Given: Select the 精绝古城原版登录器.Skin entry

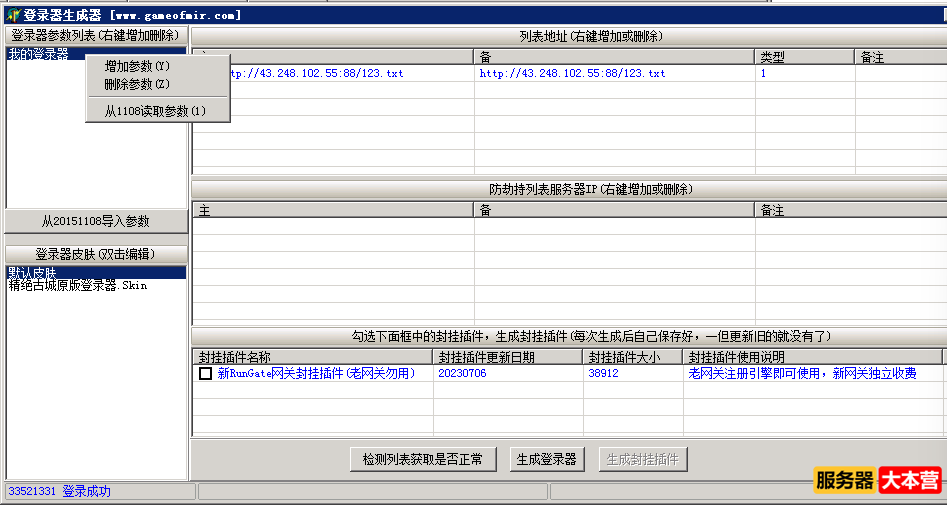Looking at the screenshot, I should [78, 285].
